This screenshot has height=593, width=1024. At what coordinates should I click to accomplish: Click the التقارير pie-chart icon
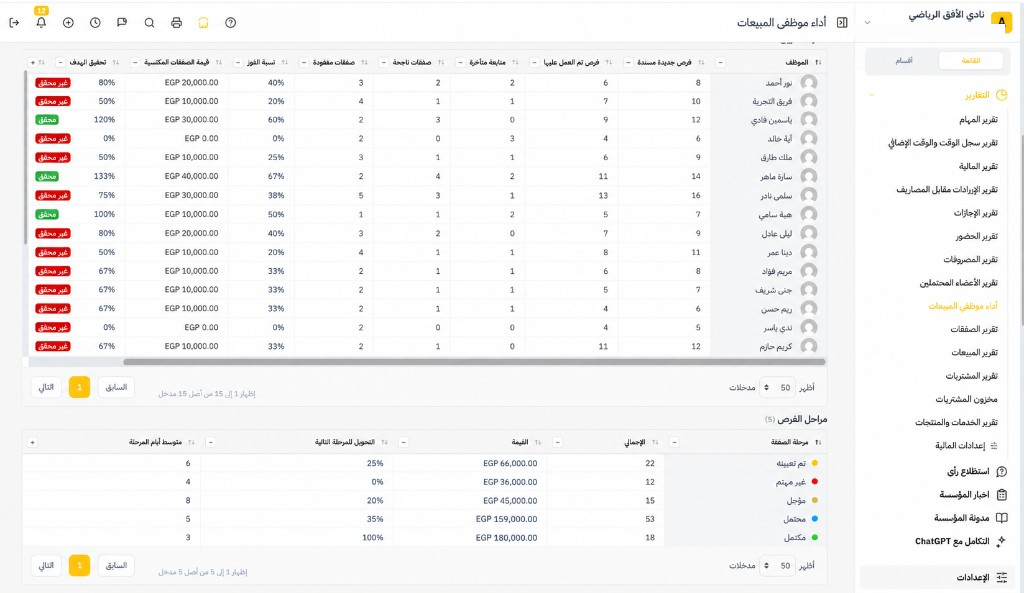coord(1001,95)
